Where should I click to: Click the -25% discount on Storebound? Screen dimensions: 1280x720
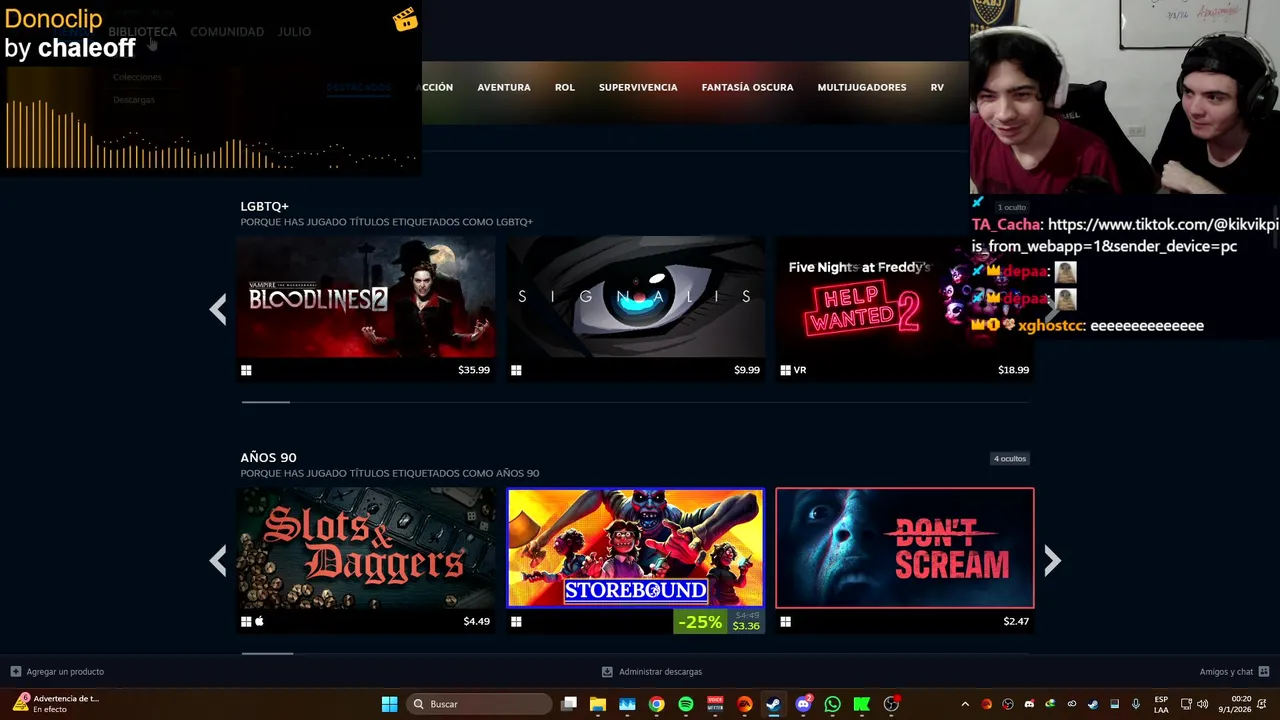point(700,622)
